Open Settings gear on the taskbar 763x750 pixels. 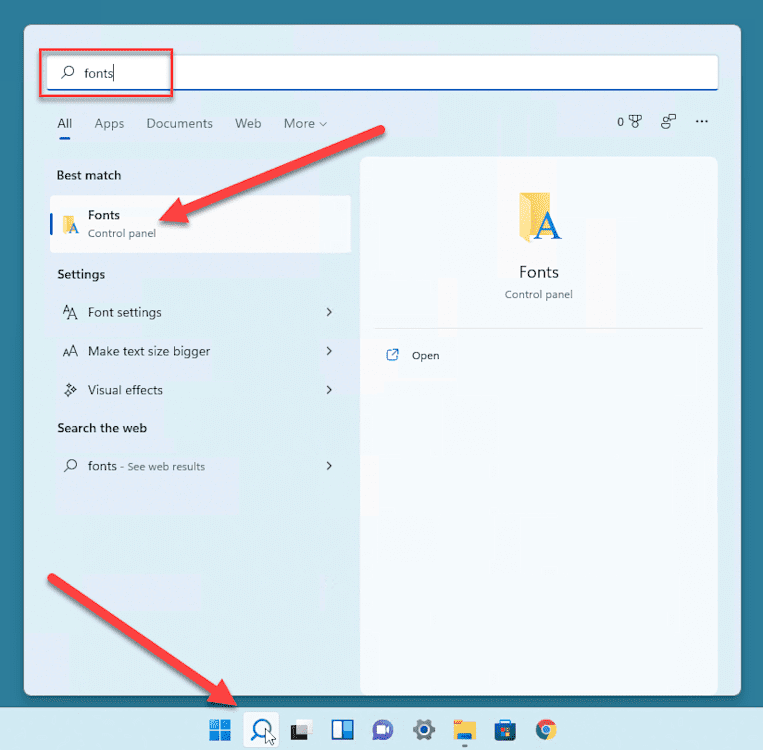pos(424,730)
